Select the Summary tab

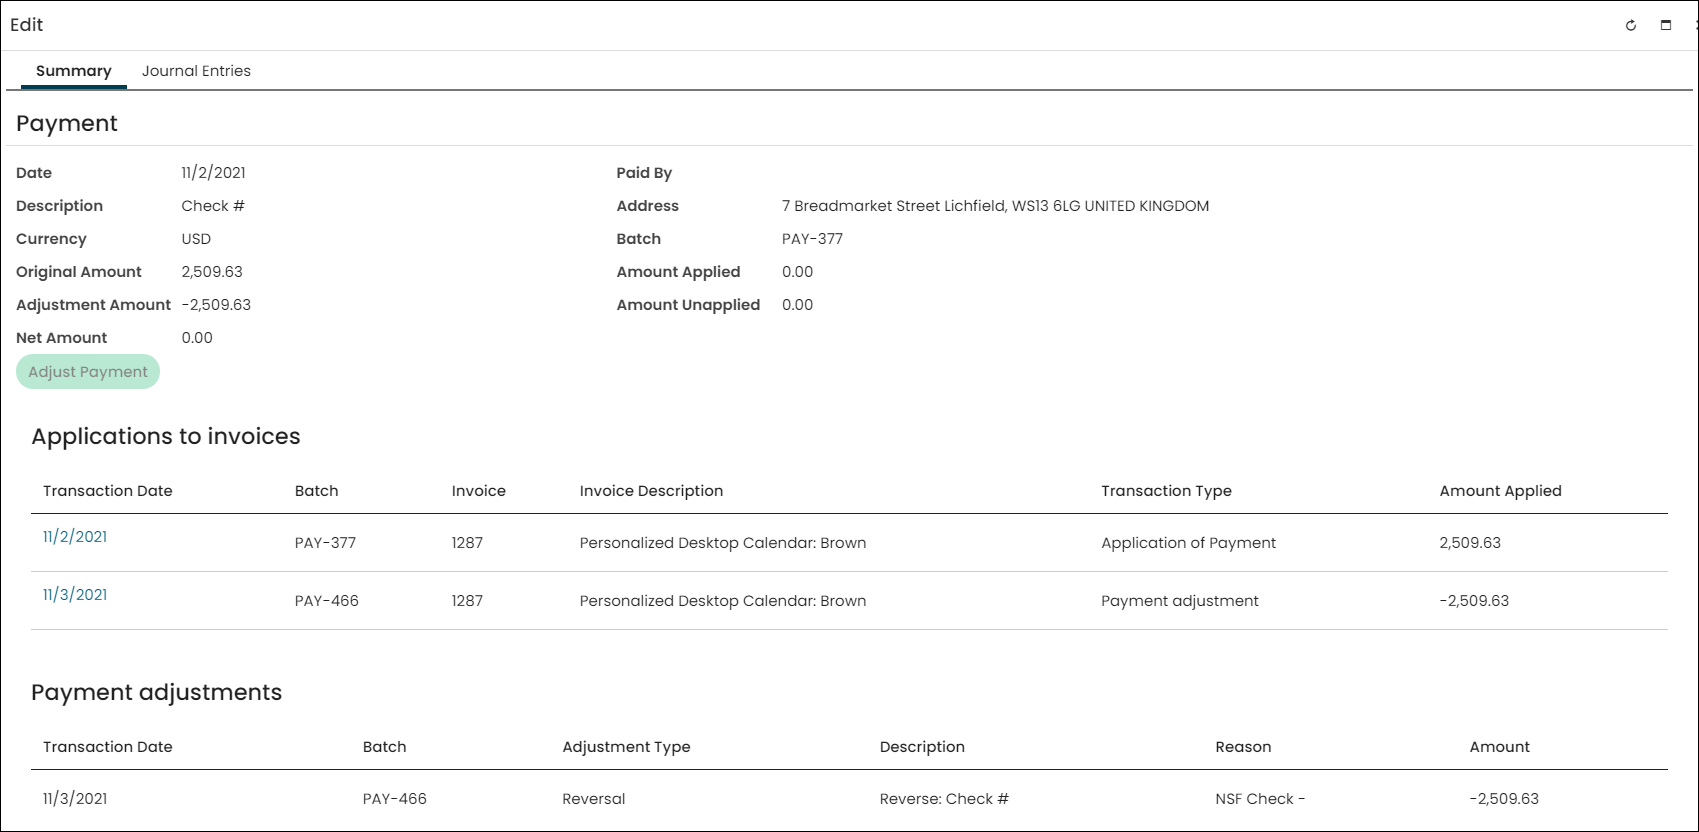pyautogui.click(x=74, y=71)
